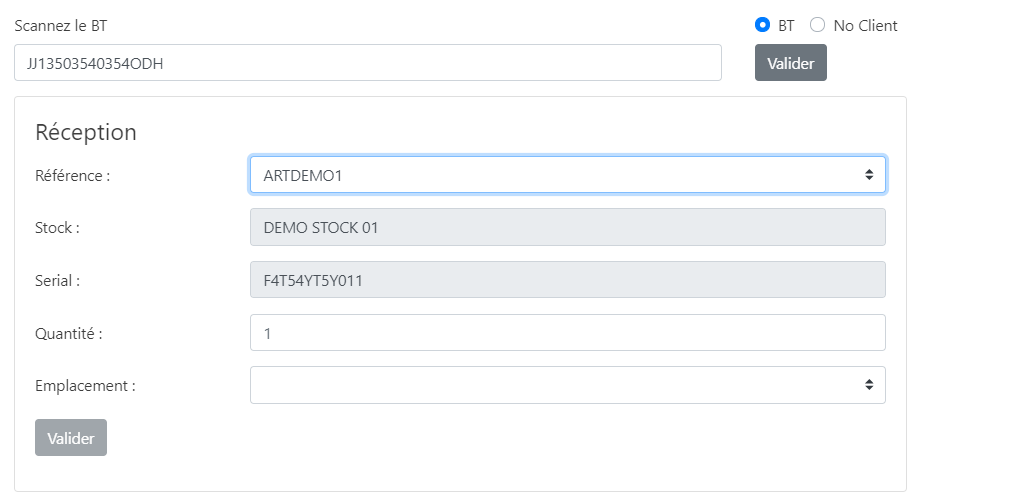Image resolution: width=1019 pixels, height=503 pixels.
Task: Click the "Scannez le BT" label
Action: coord(60,25)
